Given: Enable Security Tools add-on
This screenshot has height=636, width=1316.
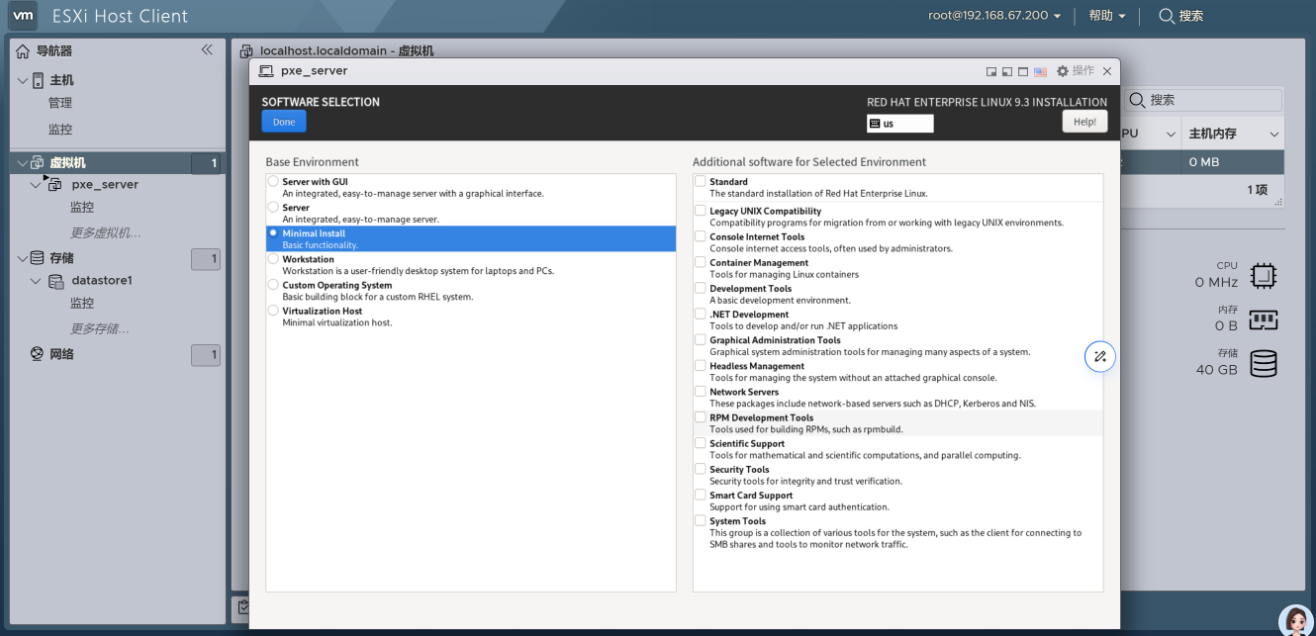Looking at the screenshot, I should [x=700, y=469].
